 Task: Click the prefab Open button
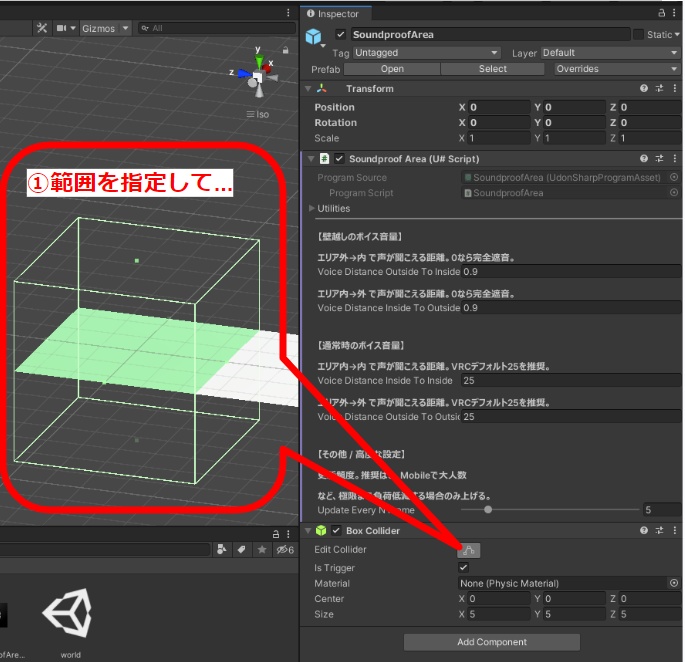392,69
